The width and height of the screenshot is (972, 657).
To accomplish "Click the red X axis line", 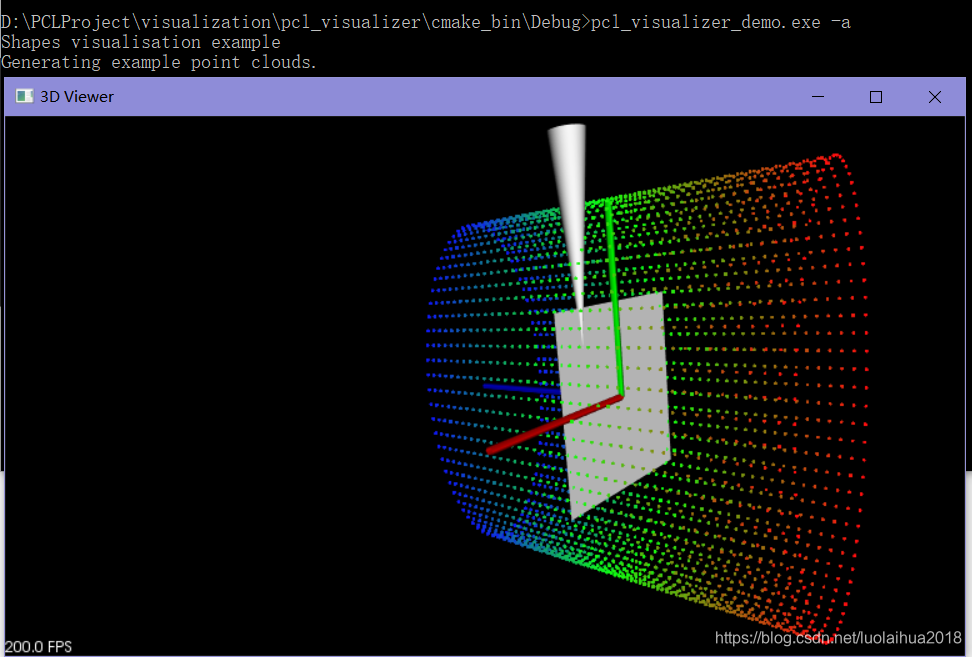I will click(x=554, y=425).
